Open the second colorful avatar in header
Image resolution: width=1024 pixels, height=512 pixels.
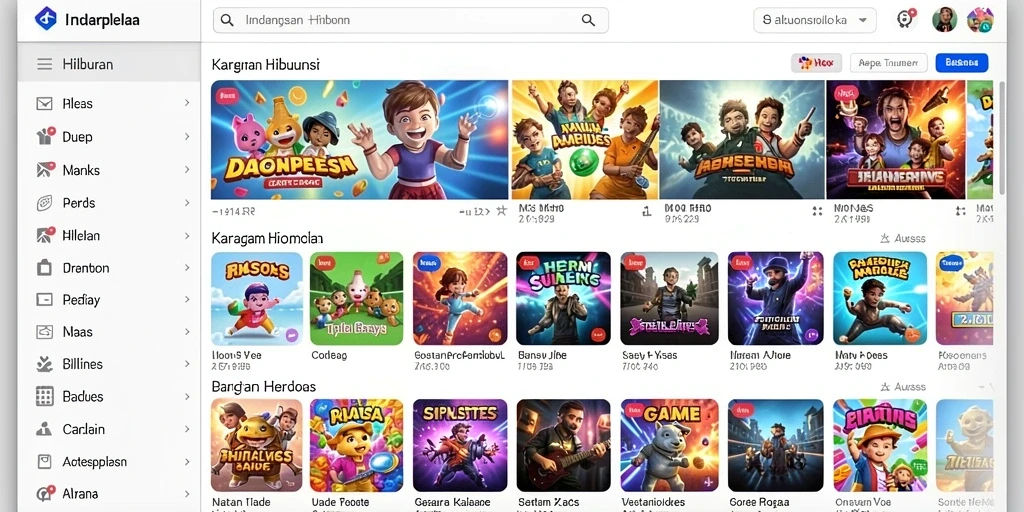pyautogui.click(x=980, y=20)
